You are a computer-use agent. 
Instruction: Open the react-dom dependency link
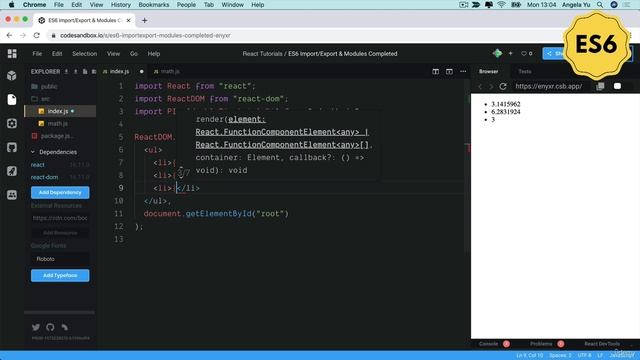pyautogui.click(x=44, y=177)
